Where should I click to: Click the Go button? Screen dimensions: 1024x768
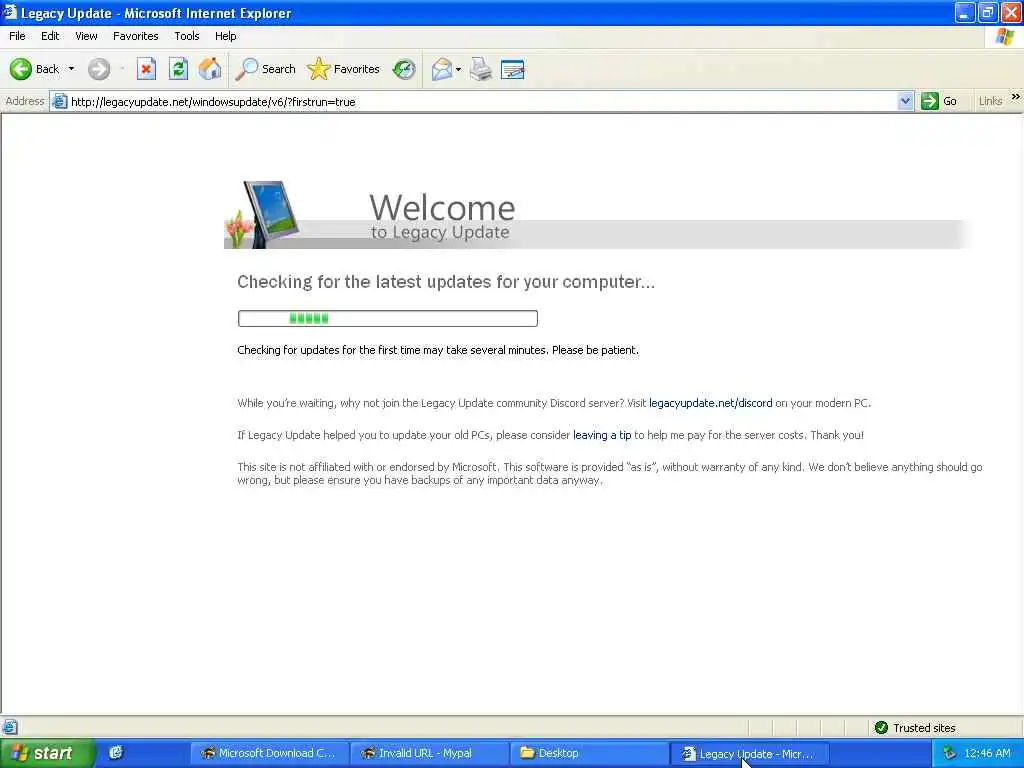click(x=939, y=101)
